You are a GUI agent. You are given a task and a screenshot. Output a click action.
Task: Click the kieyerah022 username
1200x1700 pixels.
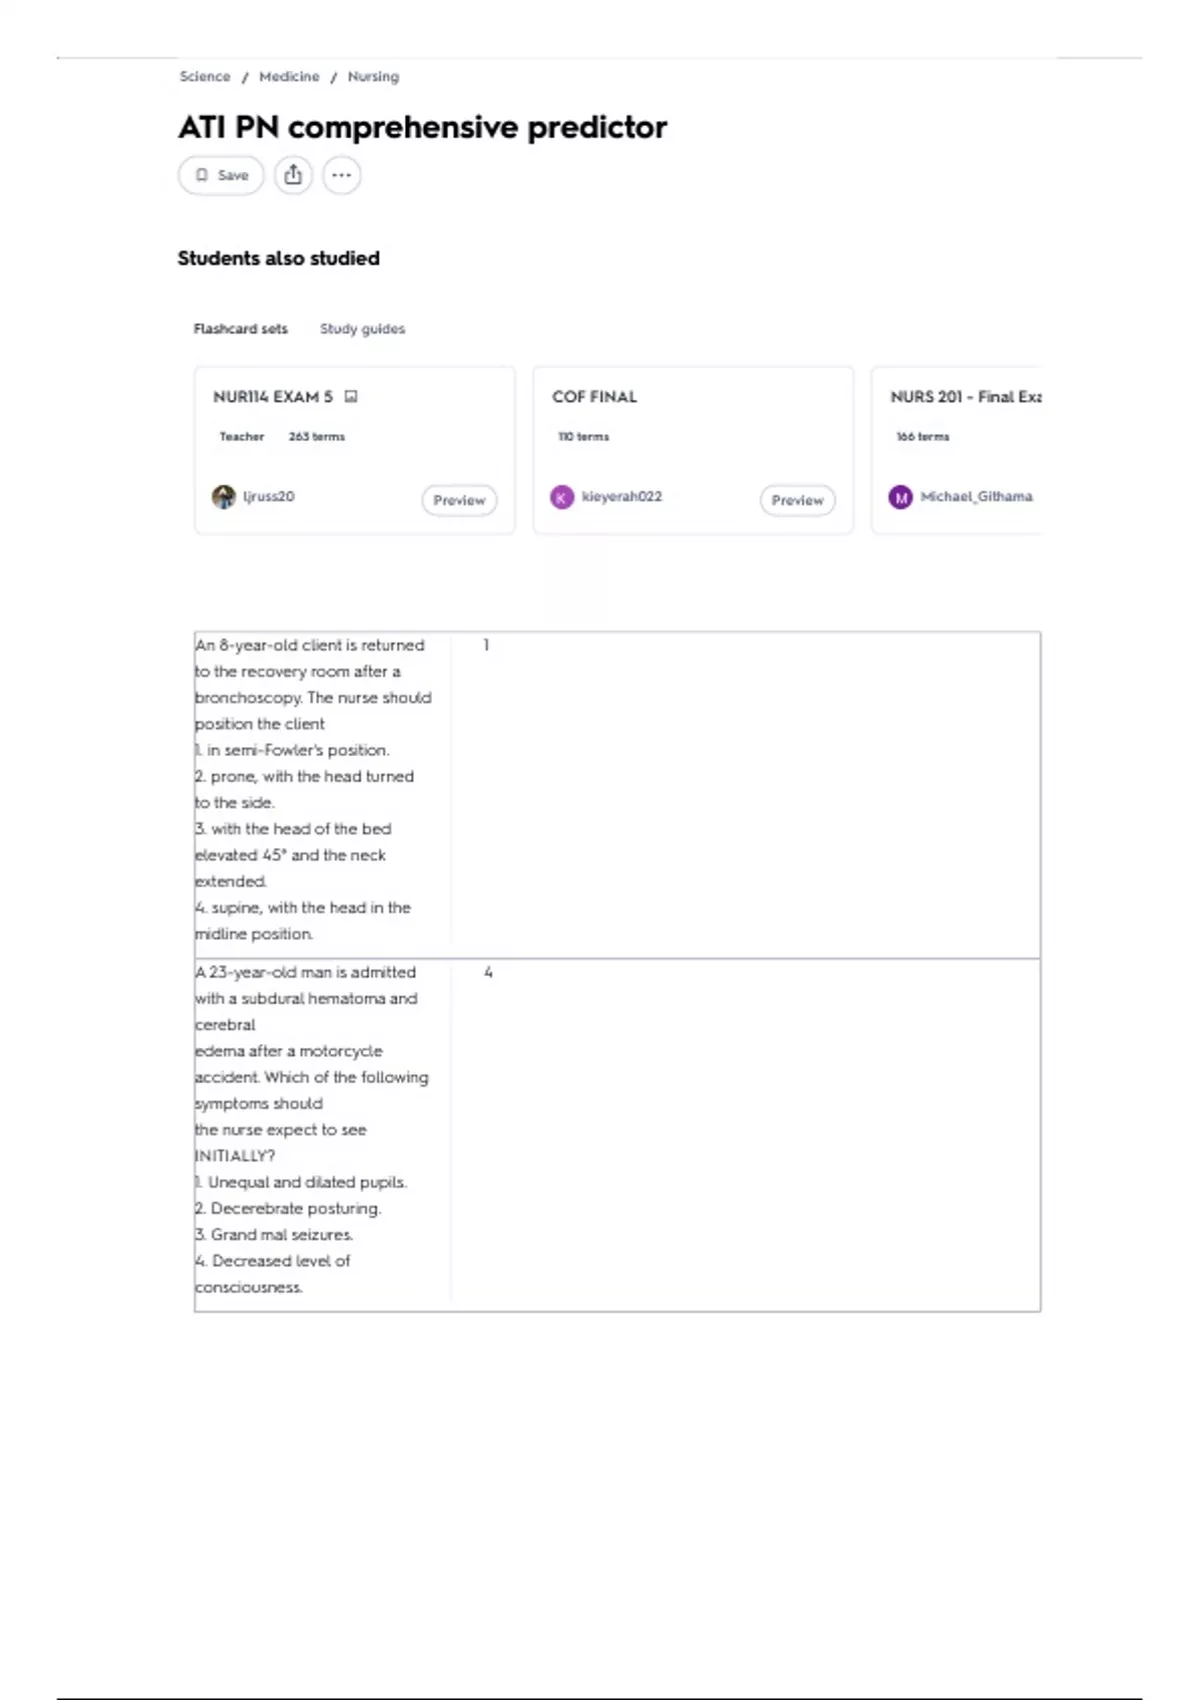[x=622, y=497]
